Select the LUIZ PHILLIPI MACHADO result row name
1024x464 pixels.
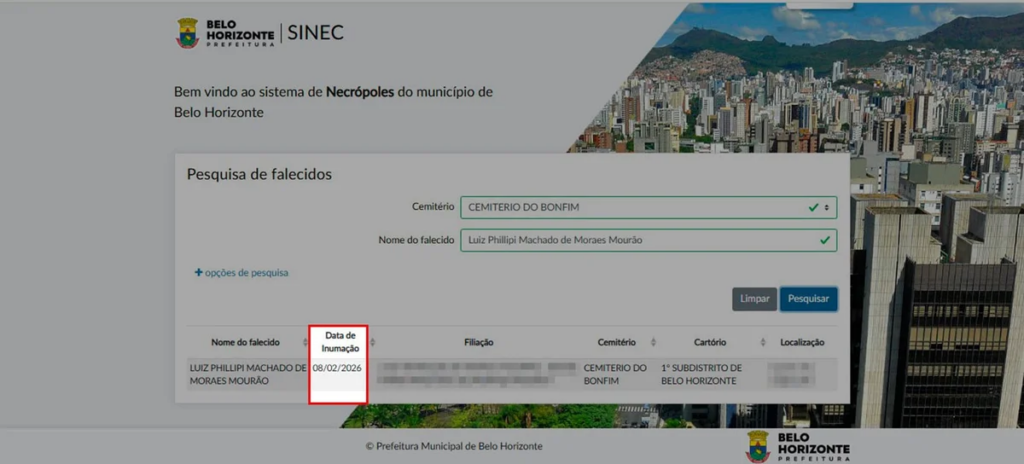coord(247,374)
